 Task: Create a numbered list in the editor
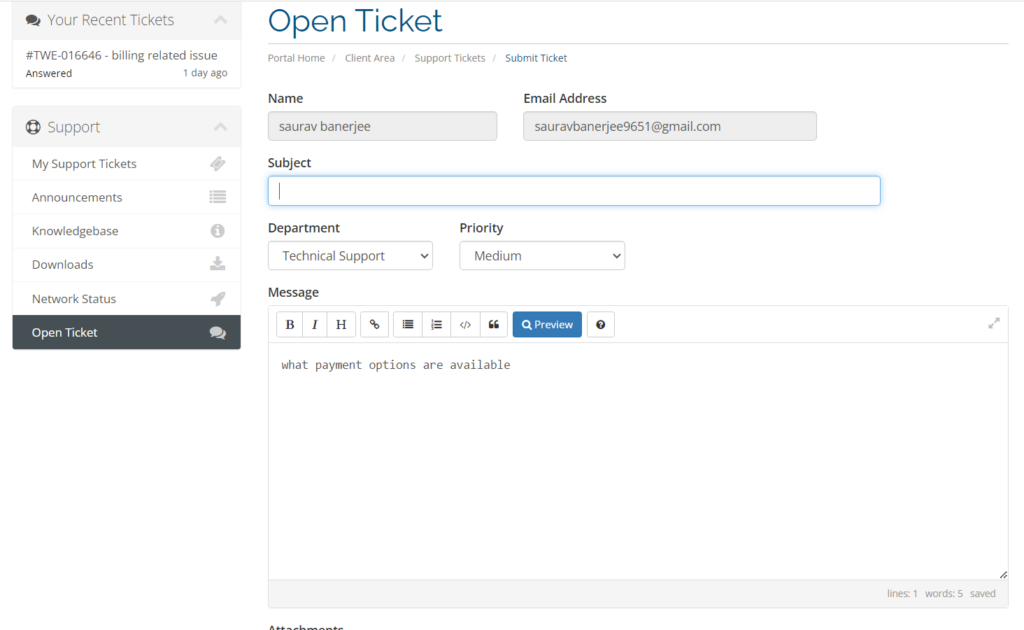coord(436,324)
